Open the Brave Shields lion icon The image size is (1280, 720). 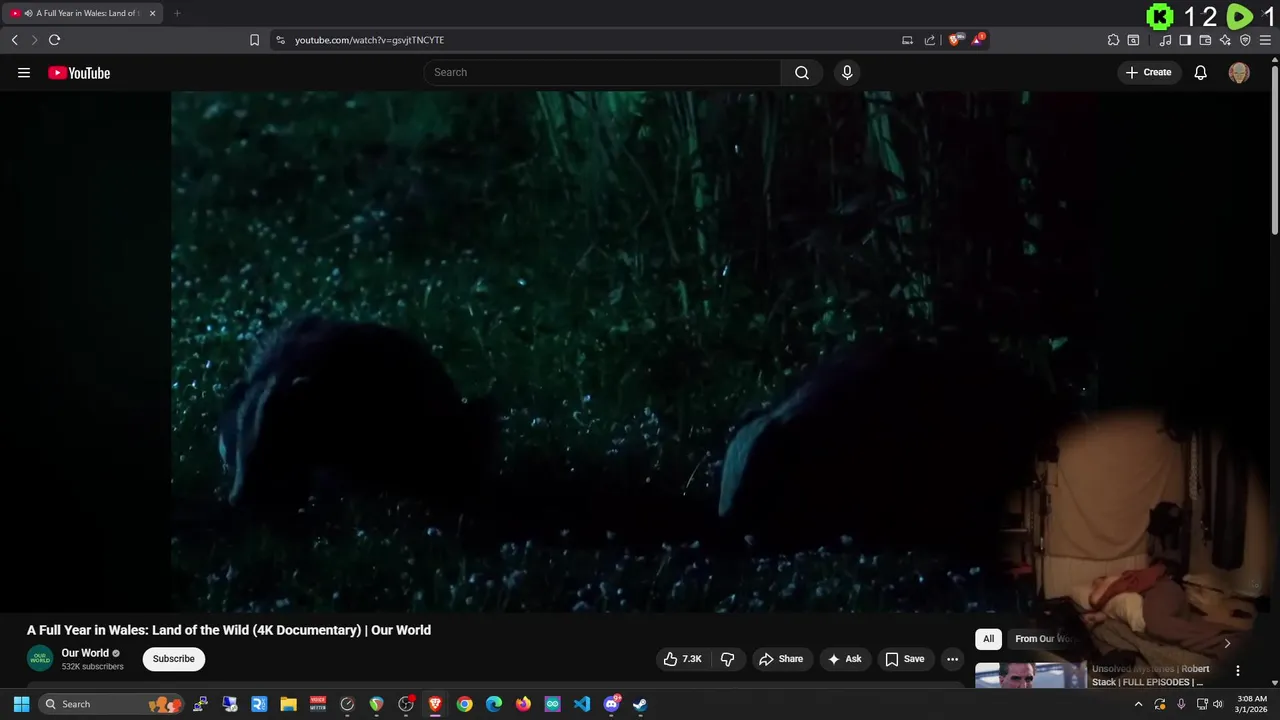[955, 40]
